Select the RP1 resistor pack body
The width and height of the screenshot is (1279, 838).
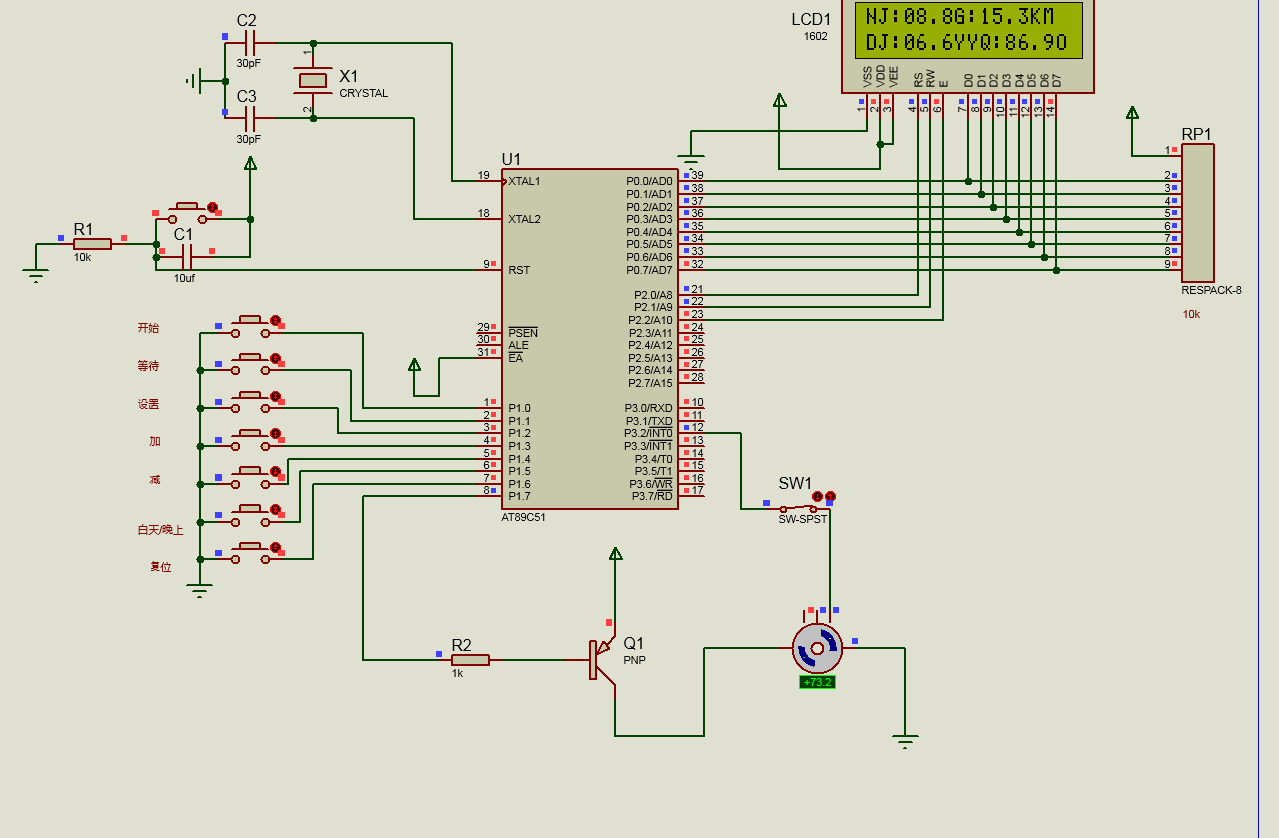click(1198, 213)
